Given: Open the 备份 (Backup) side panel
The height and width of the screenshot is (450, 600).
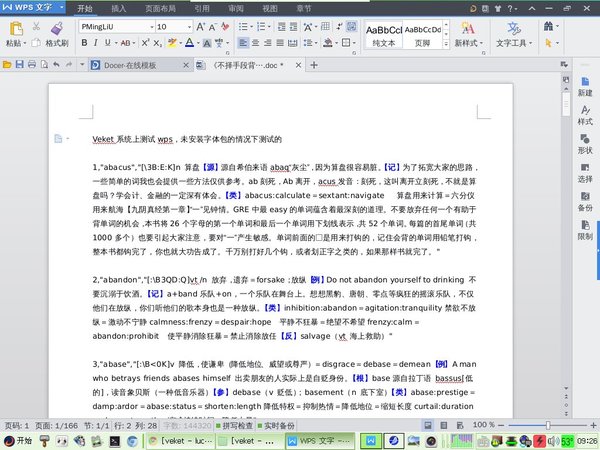Looking at the screenshot, I should (x=585, y=199).
